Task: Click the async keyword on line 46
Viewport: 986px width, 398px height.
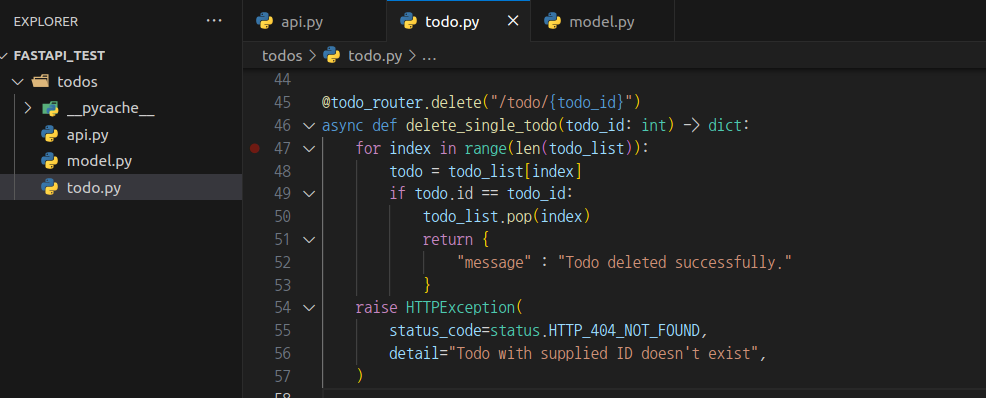Action: coord(342,126)
